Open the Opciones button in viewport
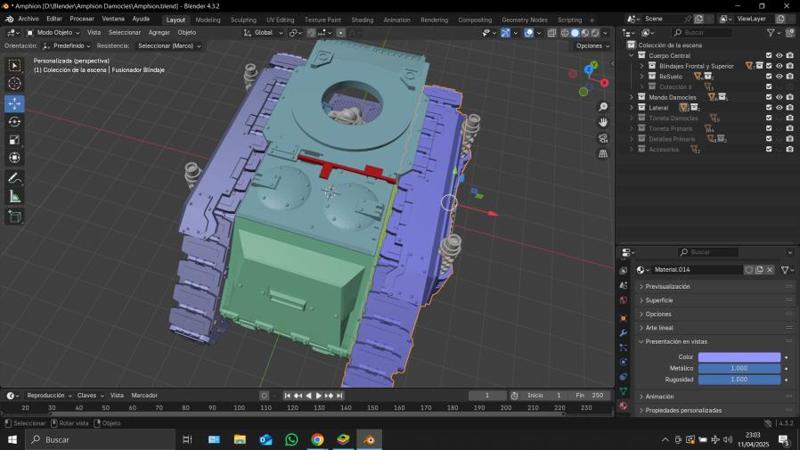This screenshot has height=450, width=800. (x=590, y=46)
